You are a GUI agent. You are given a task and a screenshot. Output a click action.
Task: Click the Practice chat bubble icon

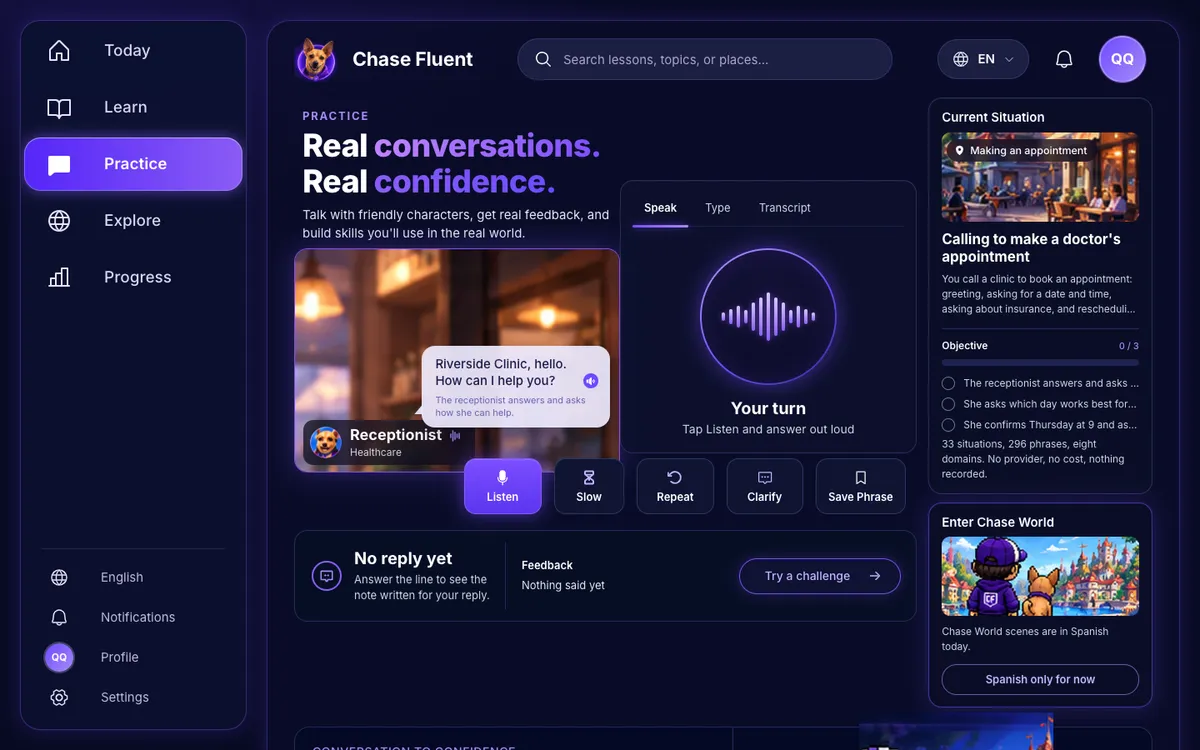(59, 165)
